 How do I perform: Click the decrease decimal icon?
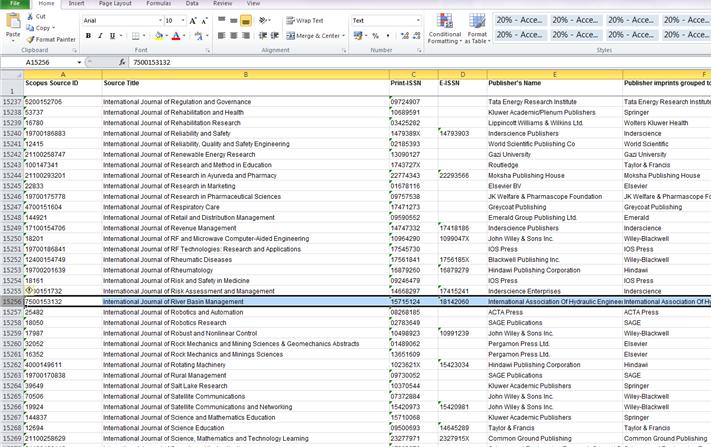[416, 35]
